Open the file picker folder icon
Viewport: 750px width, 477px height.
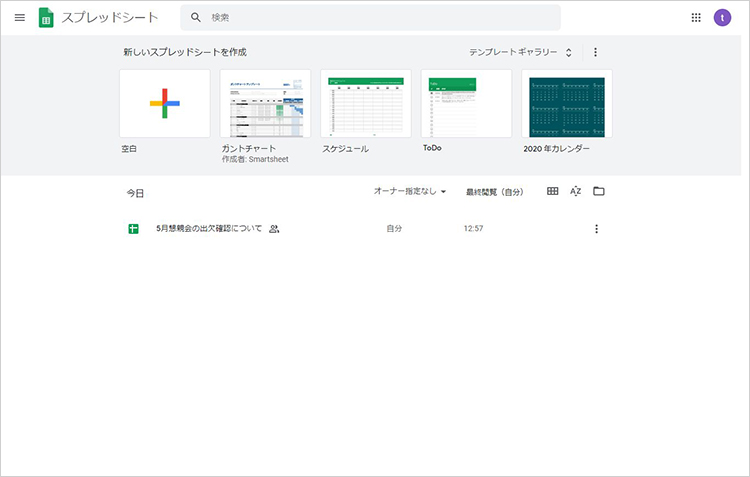[599, 191]
